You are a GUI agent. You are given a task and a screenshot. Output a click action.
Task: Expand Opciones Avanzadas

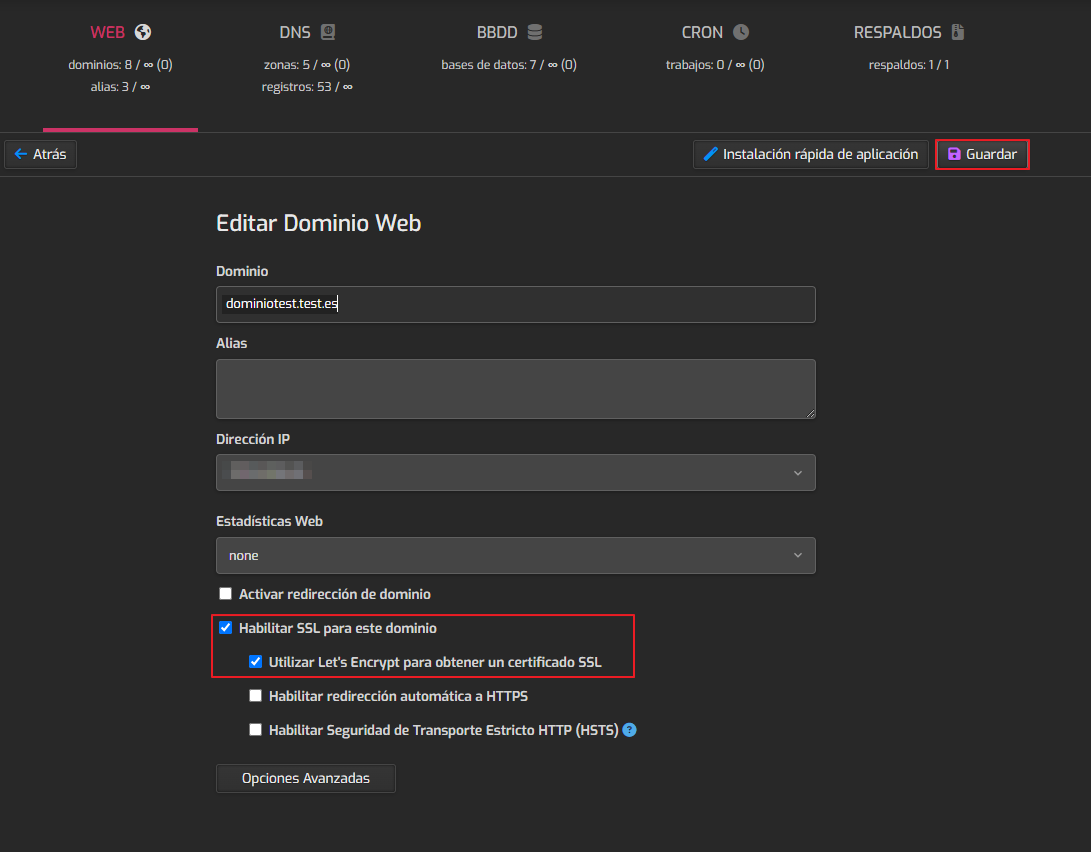(305, 778)
